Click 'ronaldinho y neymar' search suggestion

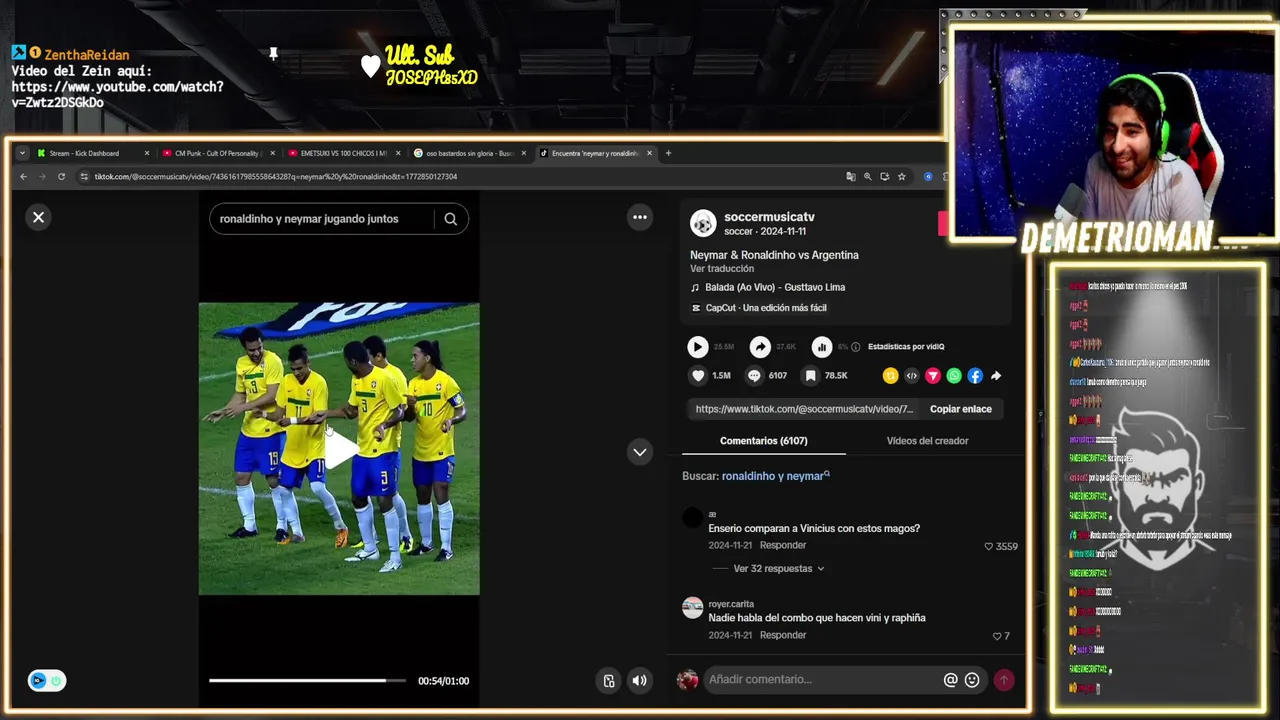pos(776,476)
